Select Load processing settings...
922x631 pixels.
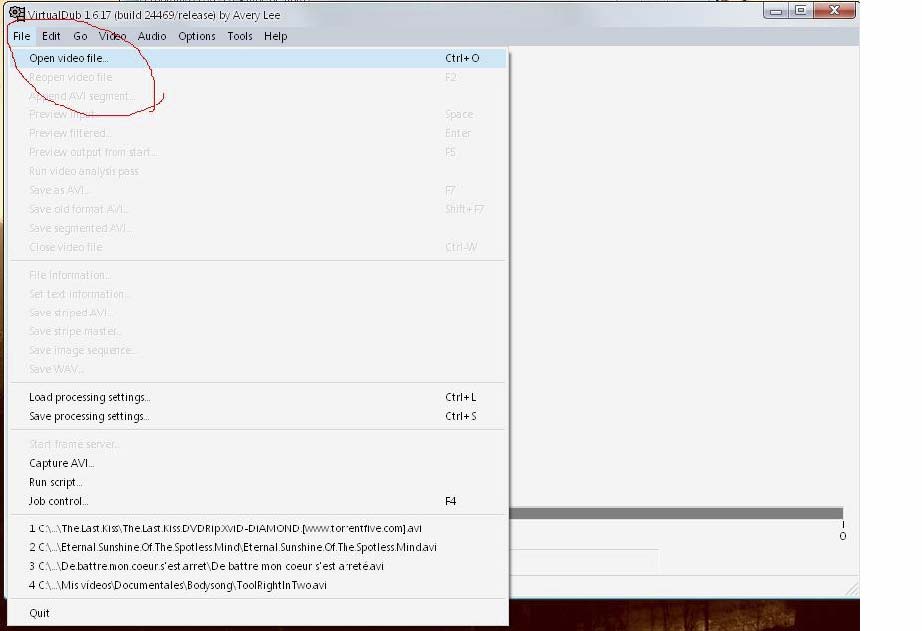(x=89, y=397)
